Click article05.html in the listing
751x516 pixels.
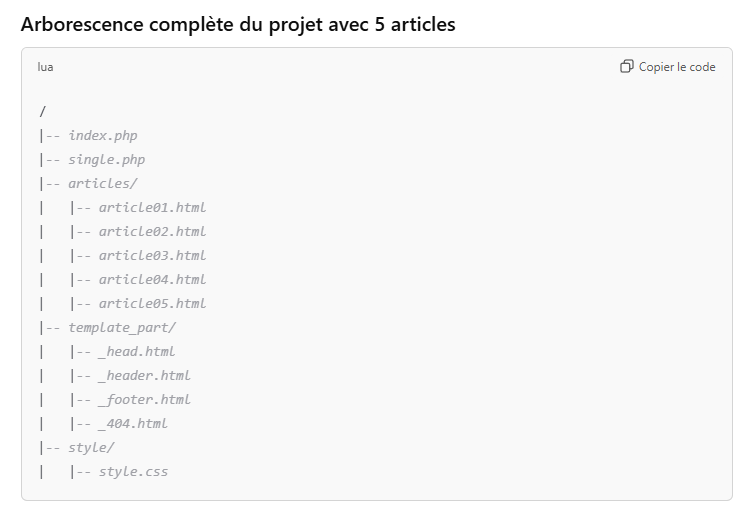tap(152, 303)
